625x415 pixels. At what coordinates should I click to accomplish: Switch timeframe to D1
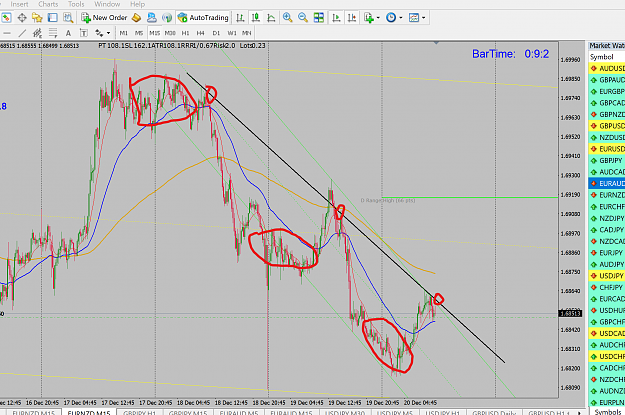pyautogui.click(x=216, y=33)
